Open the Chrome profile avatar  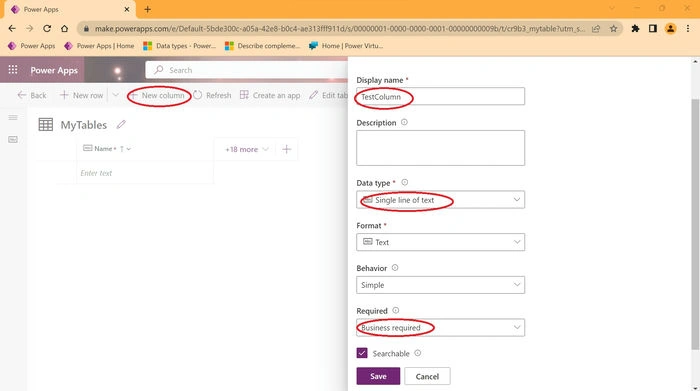click(671, 29)
